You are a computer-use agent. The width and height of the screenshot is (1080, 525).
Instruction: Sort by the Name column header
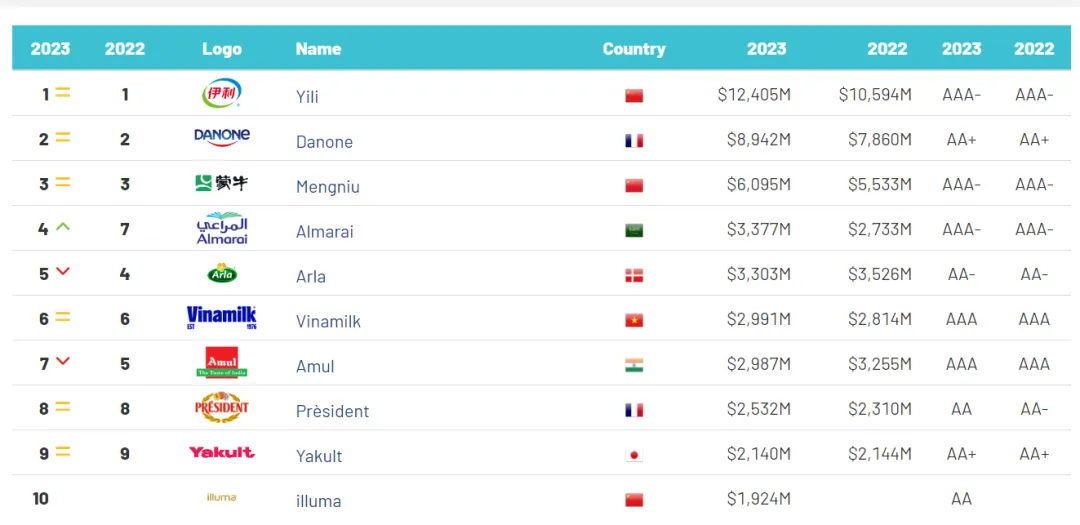pyautogui.click(x=318, y=49)
